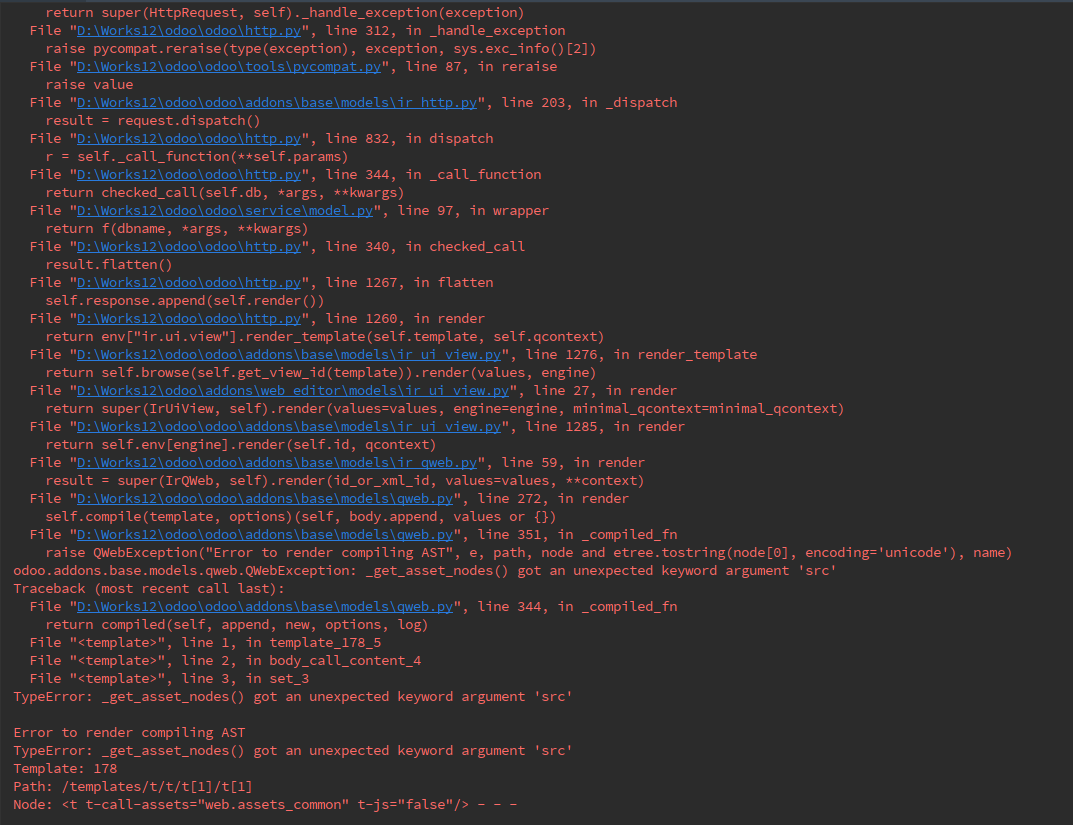Follow http.py link at line 832 dispatch
This screenshot has height=825, width=1073.
(x=189, y=139)
